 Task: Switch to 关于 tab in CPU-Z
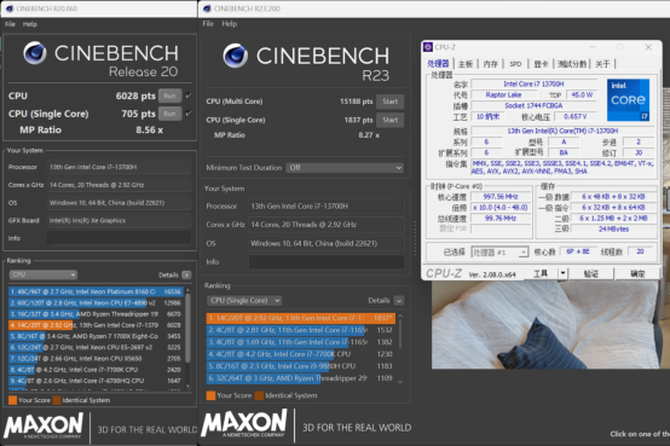click(602, 64)
